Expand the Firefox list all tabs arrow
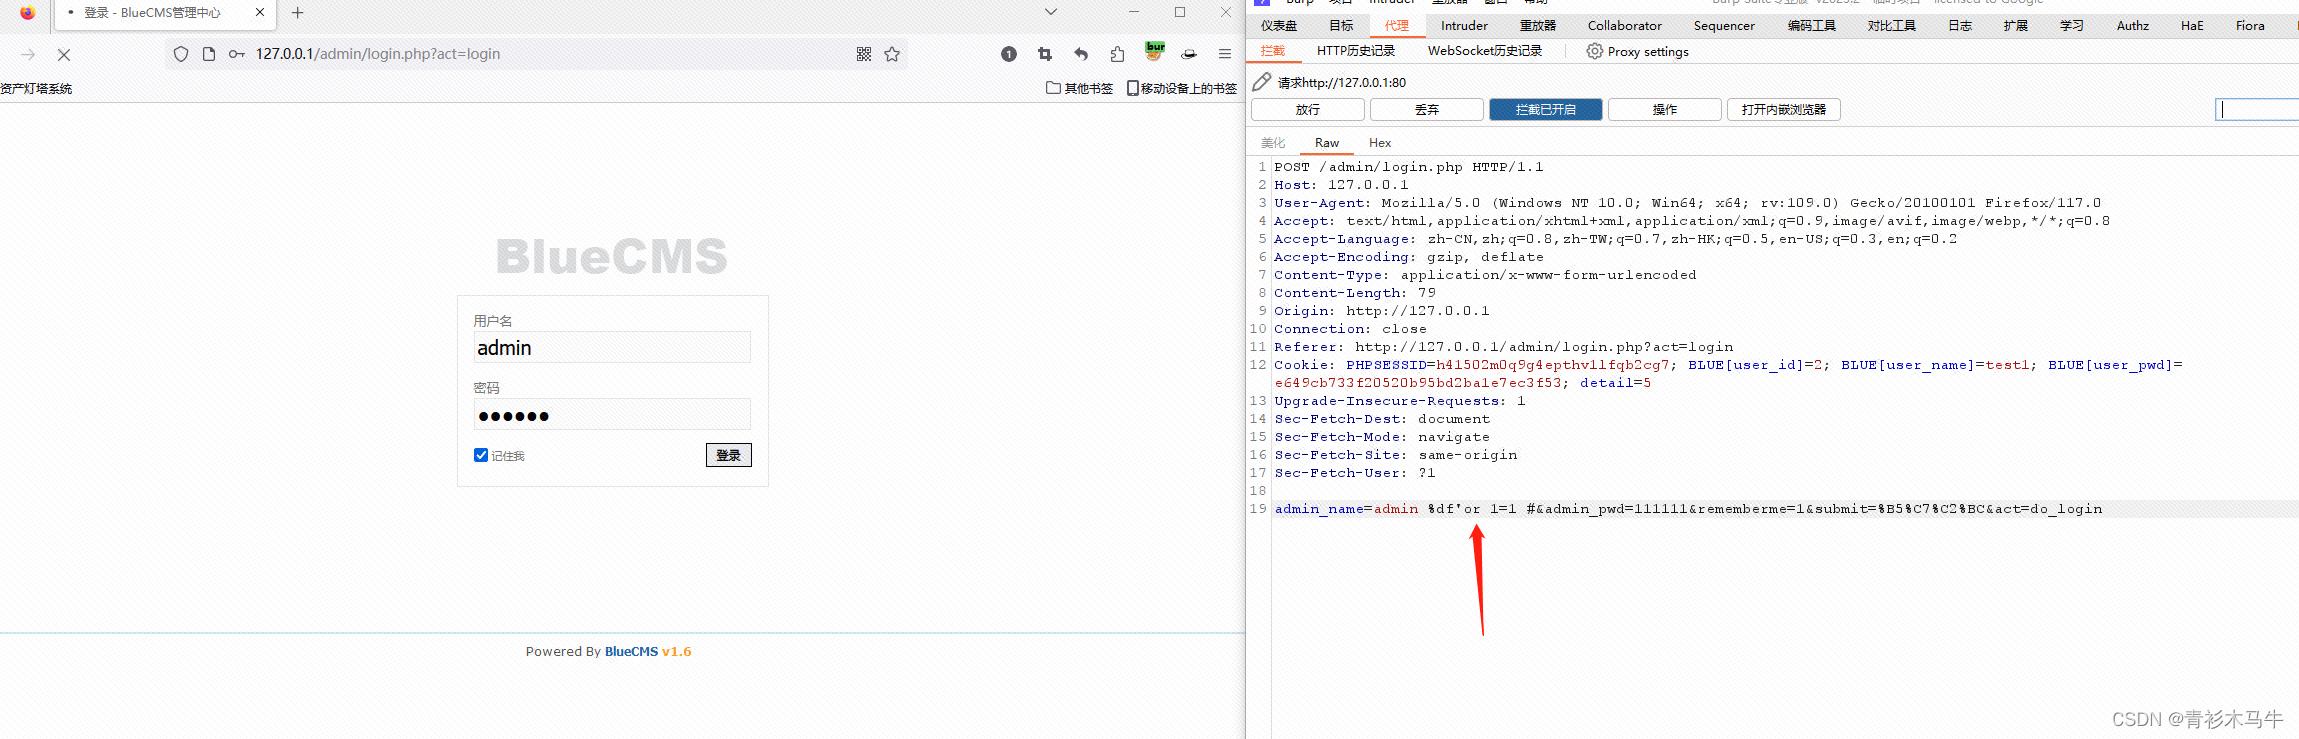The height and width of the screenshot is (739, 2299). pyautogui.click(x=1050, y=12)
